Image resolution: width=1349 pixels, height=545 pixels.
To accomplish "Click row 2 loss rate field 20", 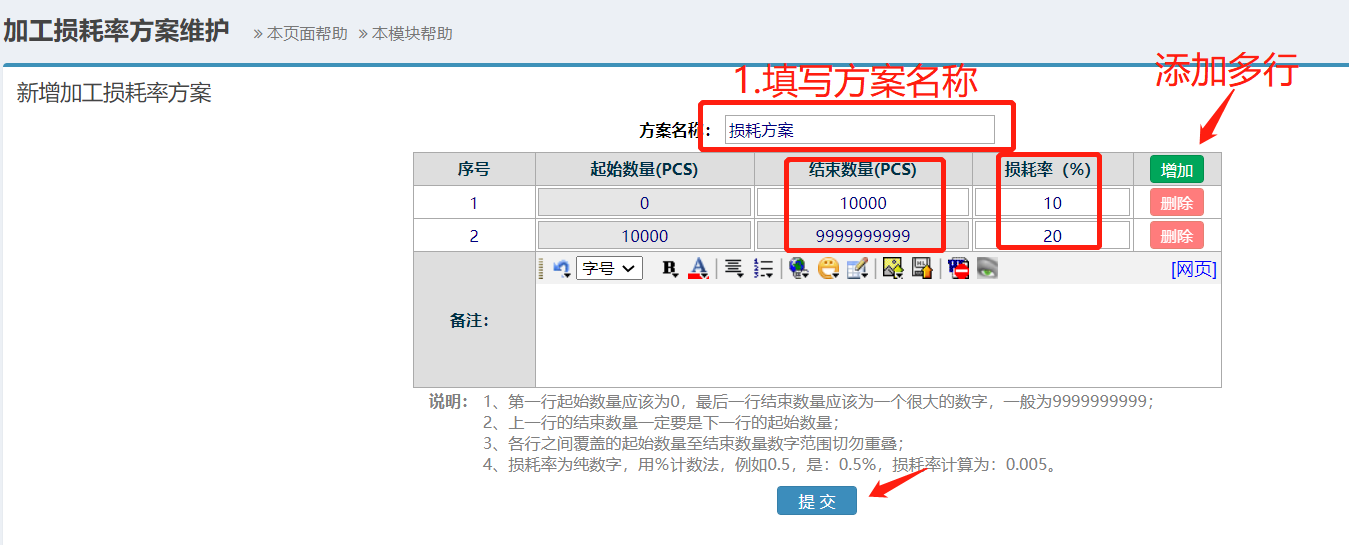I will pos(1052,235).
